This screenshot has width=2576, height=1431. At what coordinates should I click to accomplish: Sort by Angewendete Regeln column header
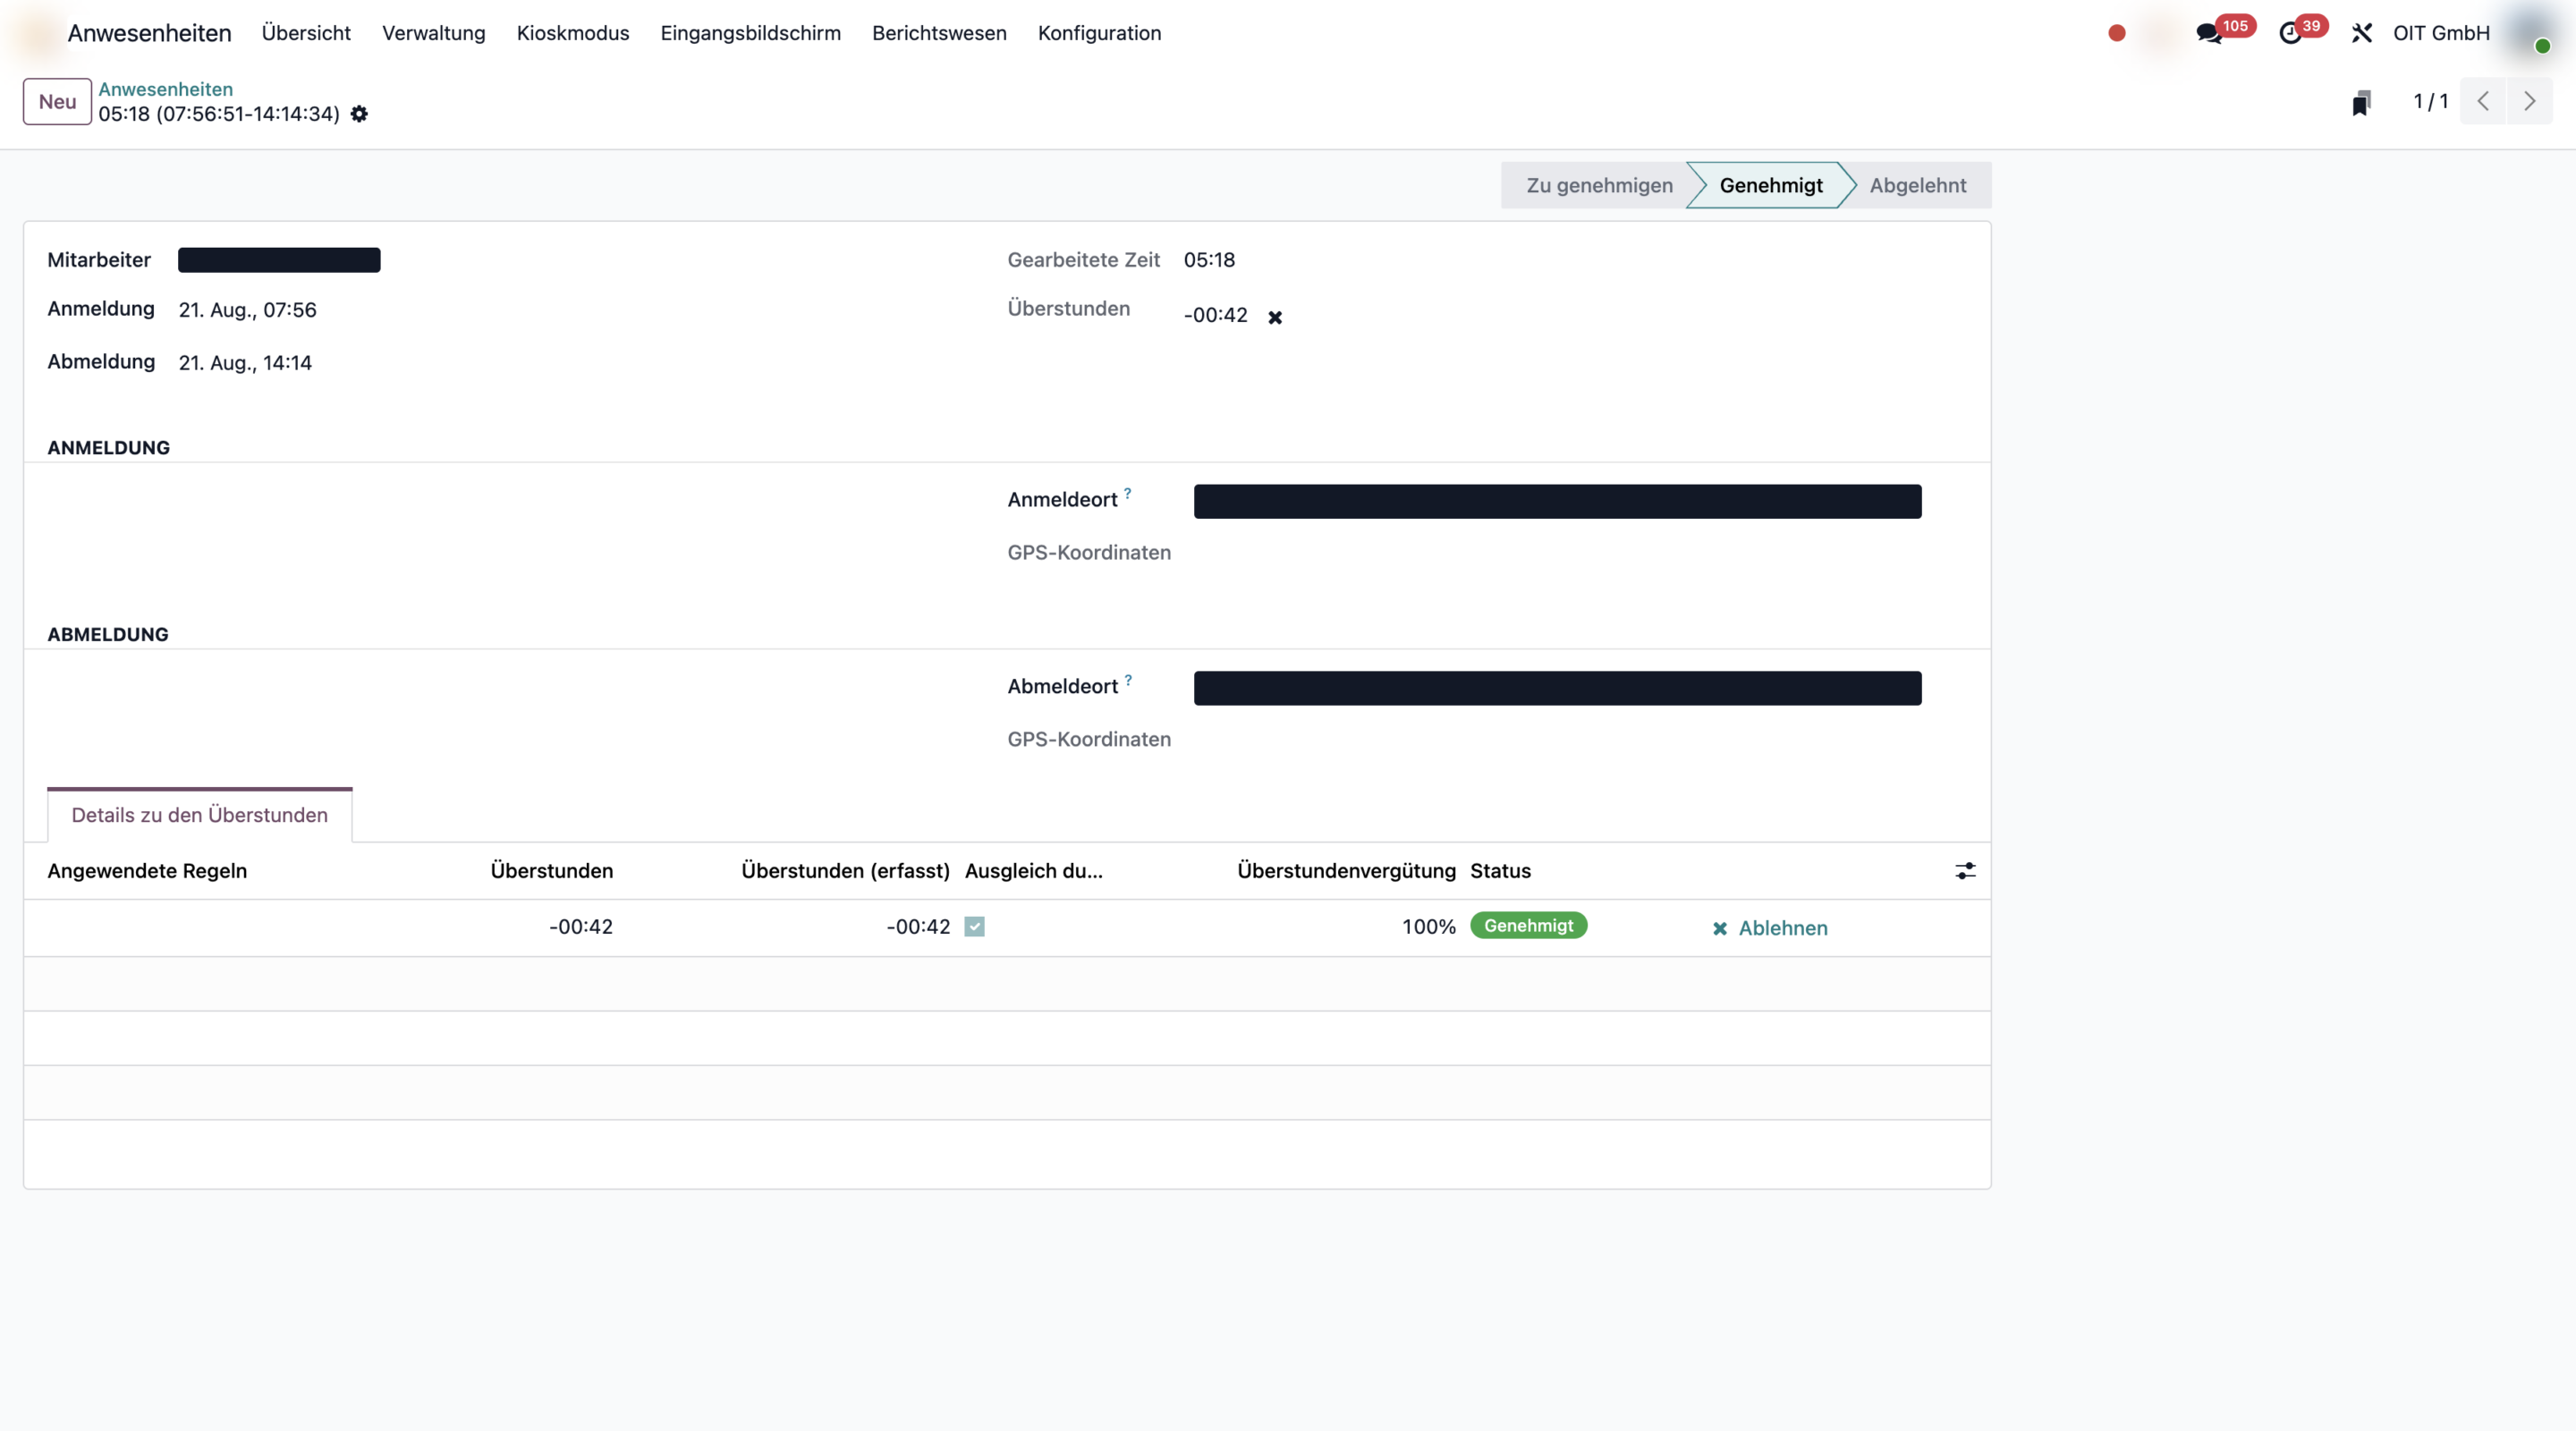pos(147,871)
